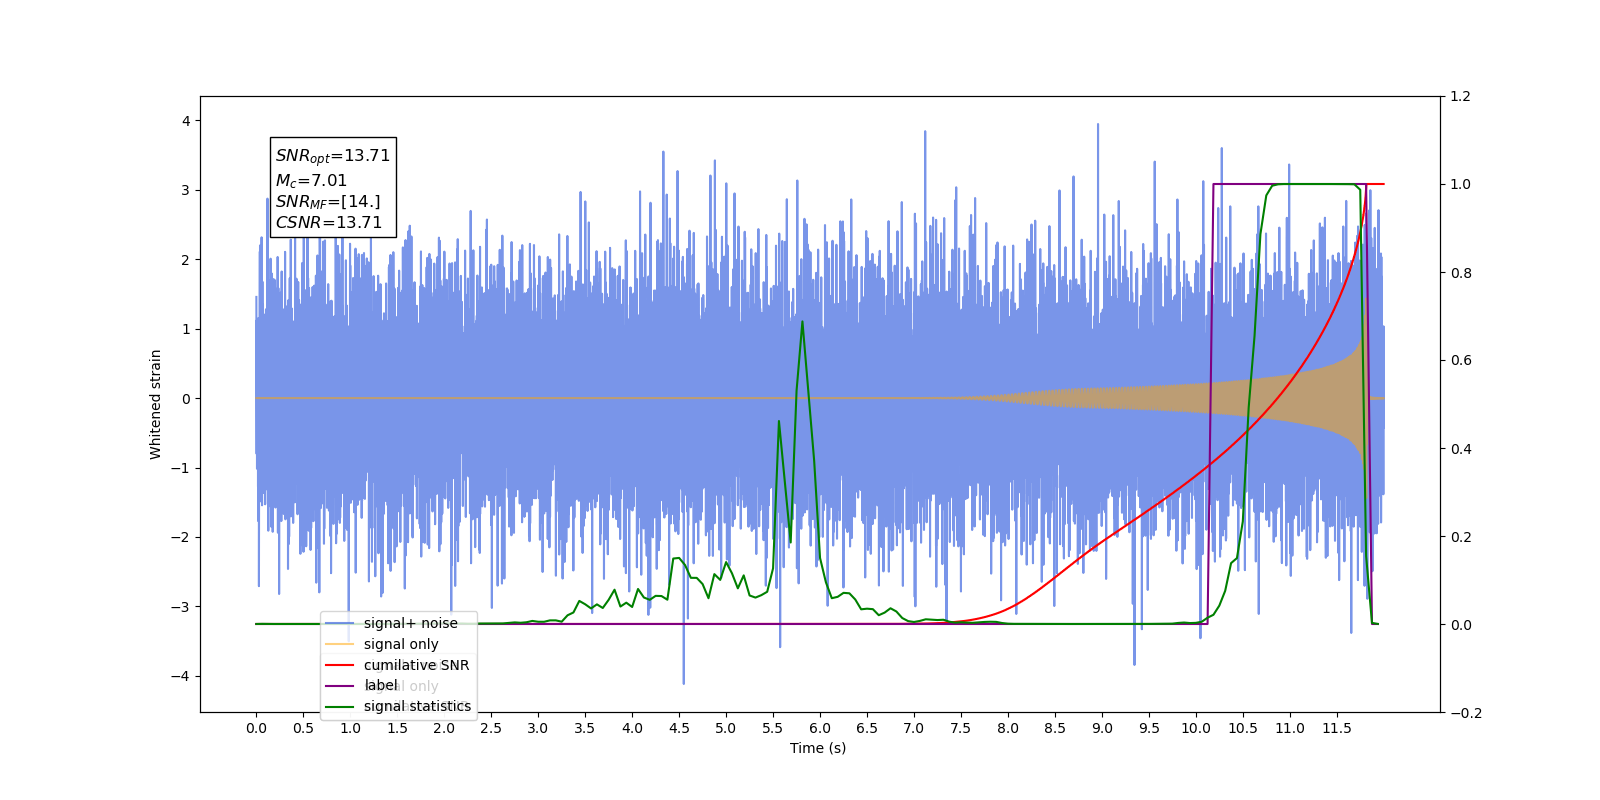The height and width of the screenshot is (800, 1600).
Task: Click the 1.2 tick on the right axis
Action: tap(1460, 97)
